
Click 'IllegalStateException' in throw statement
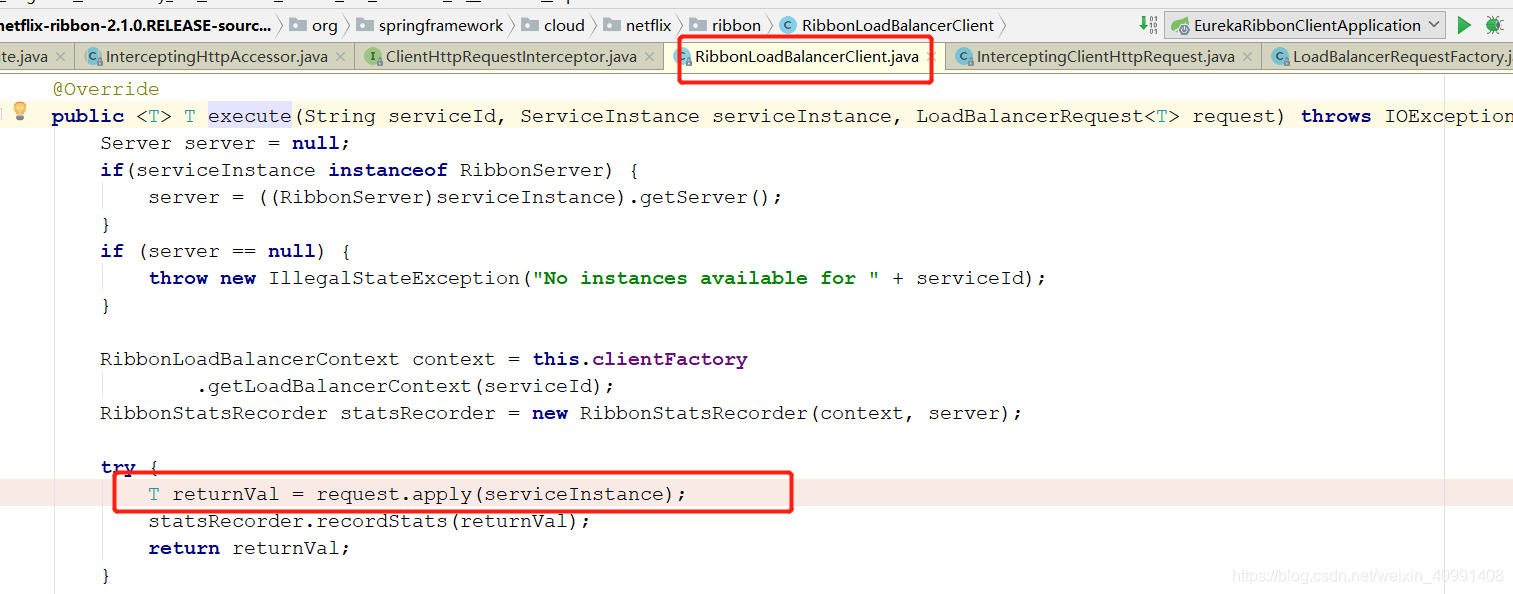pos(394,278)
